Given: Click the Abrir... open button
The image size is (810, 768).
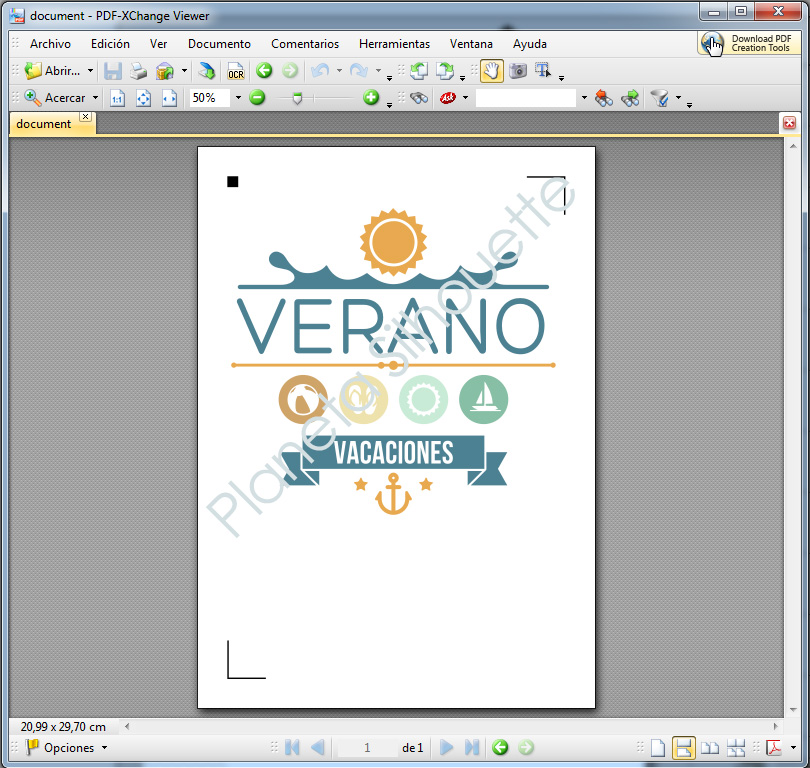Looking at the screenshot, I should point(52,71).
